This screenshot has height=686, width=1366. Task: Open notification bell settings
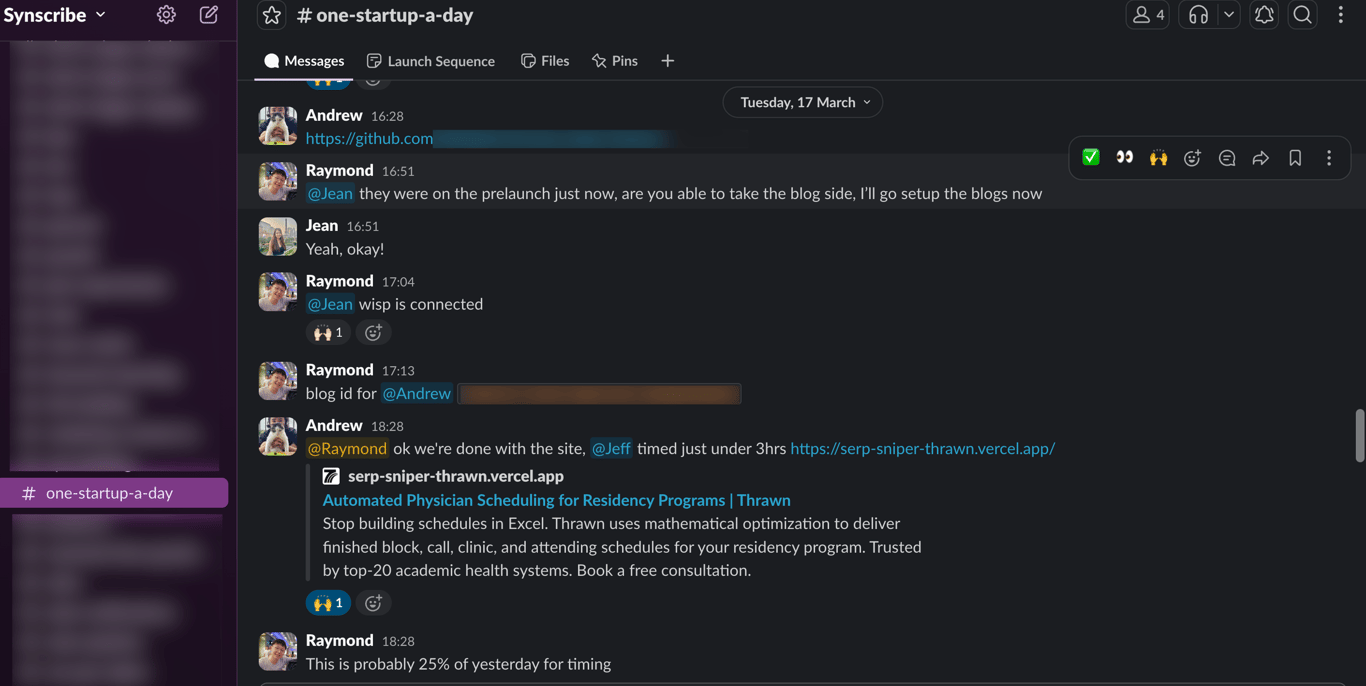pos(1264,15)
